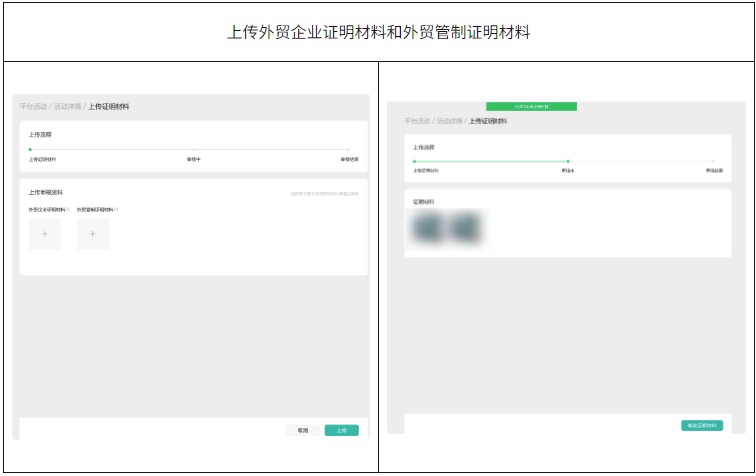Click the green notification banner at page top
This screenshot has height=476, width=756.
(x=531, y=106)
